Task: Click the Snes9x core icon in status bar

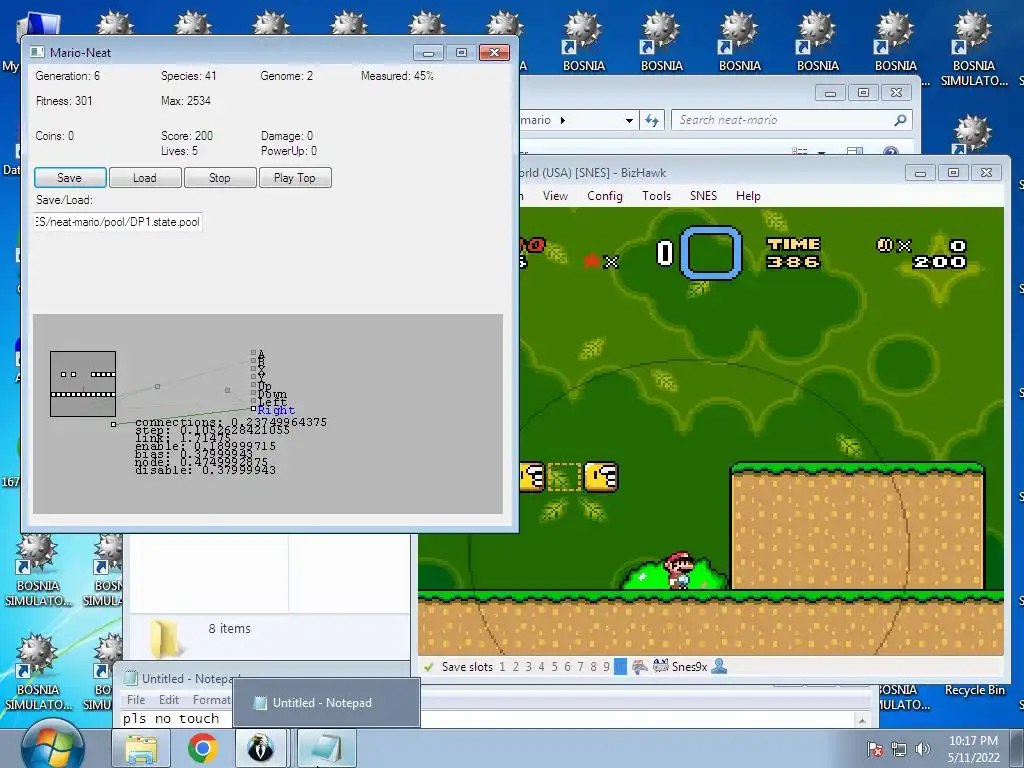Action: (660, 667)
